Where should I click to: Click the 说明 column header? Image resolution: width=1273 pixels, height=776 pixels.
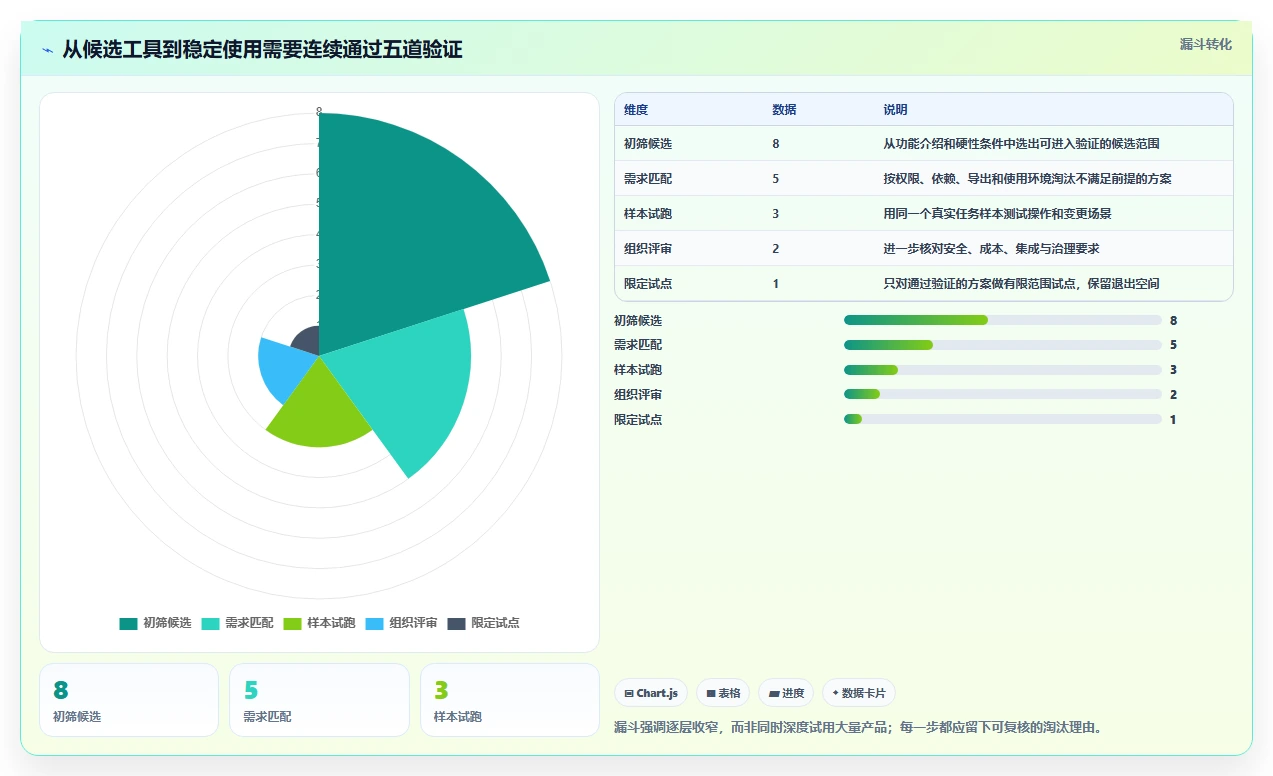click(895, 110)
